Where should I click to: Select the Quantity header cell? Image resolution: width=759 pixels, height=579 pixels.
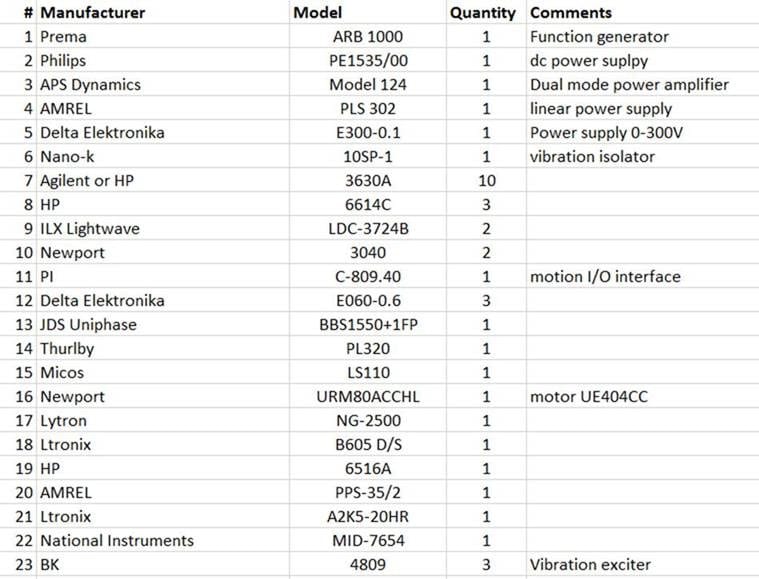(x=486, y=12)
